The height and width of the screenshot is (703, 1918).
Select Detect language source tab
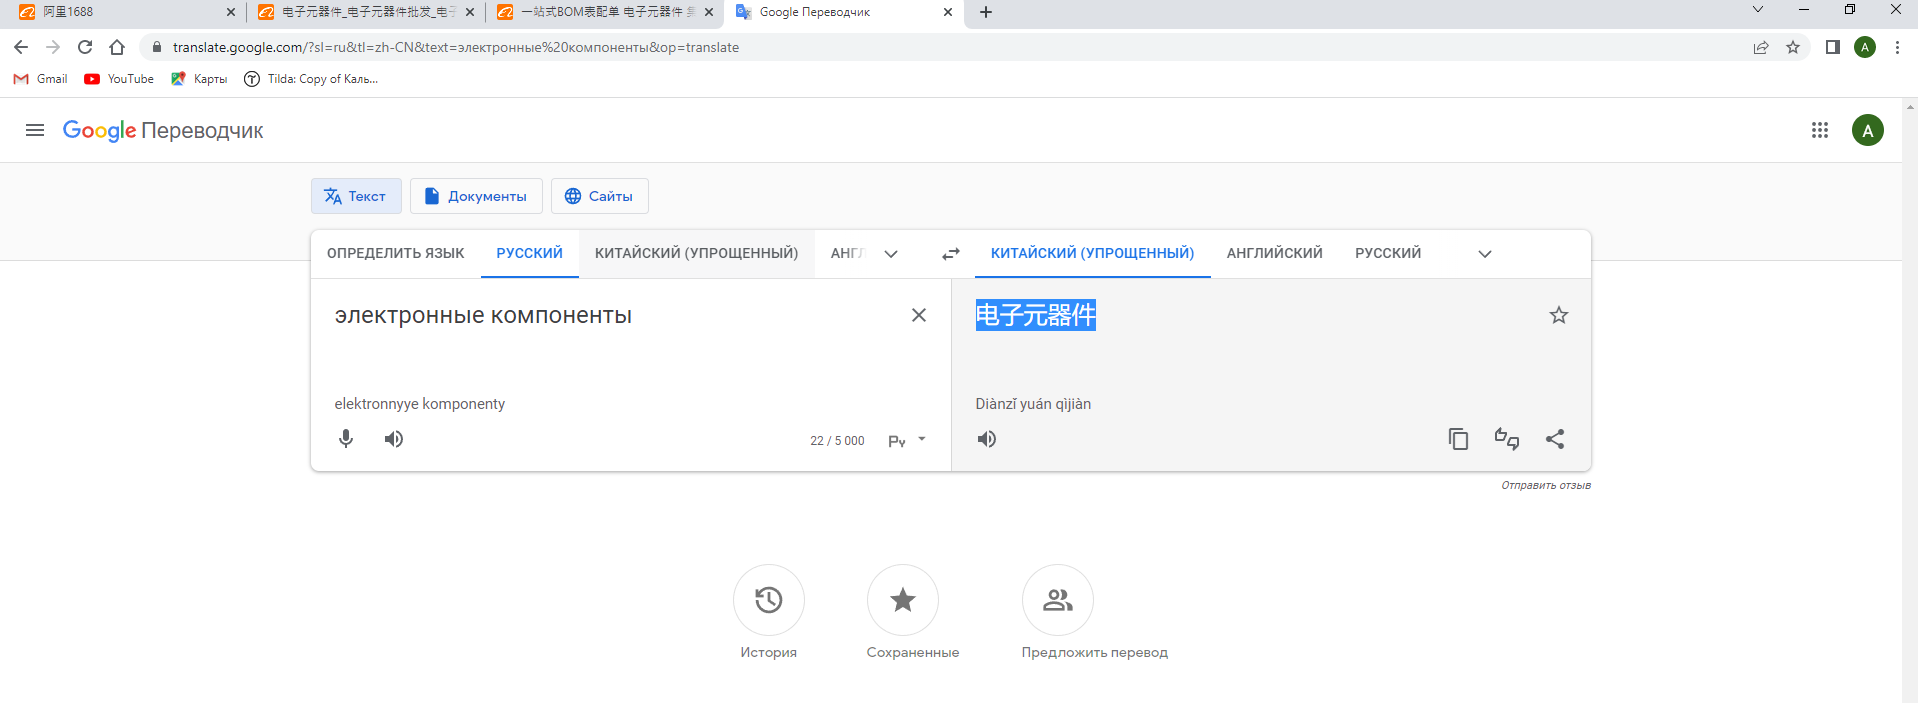395,253
